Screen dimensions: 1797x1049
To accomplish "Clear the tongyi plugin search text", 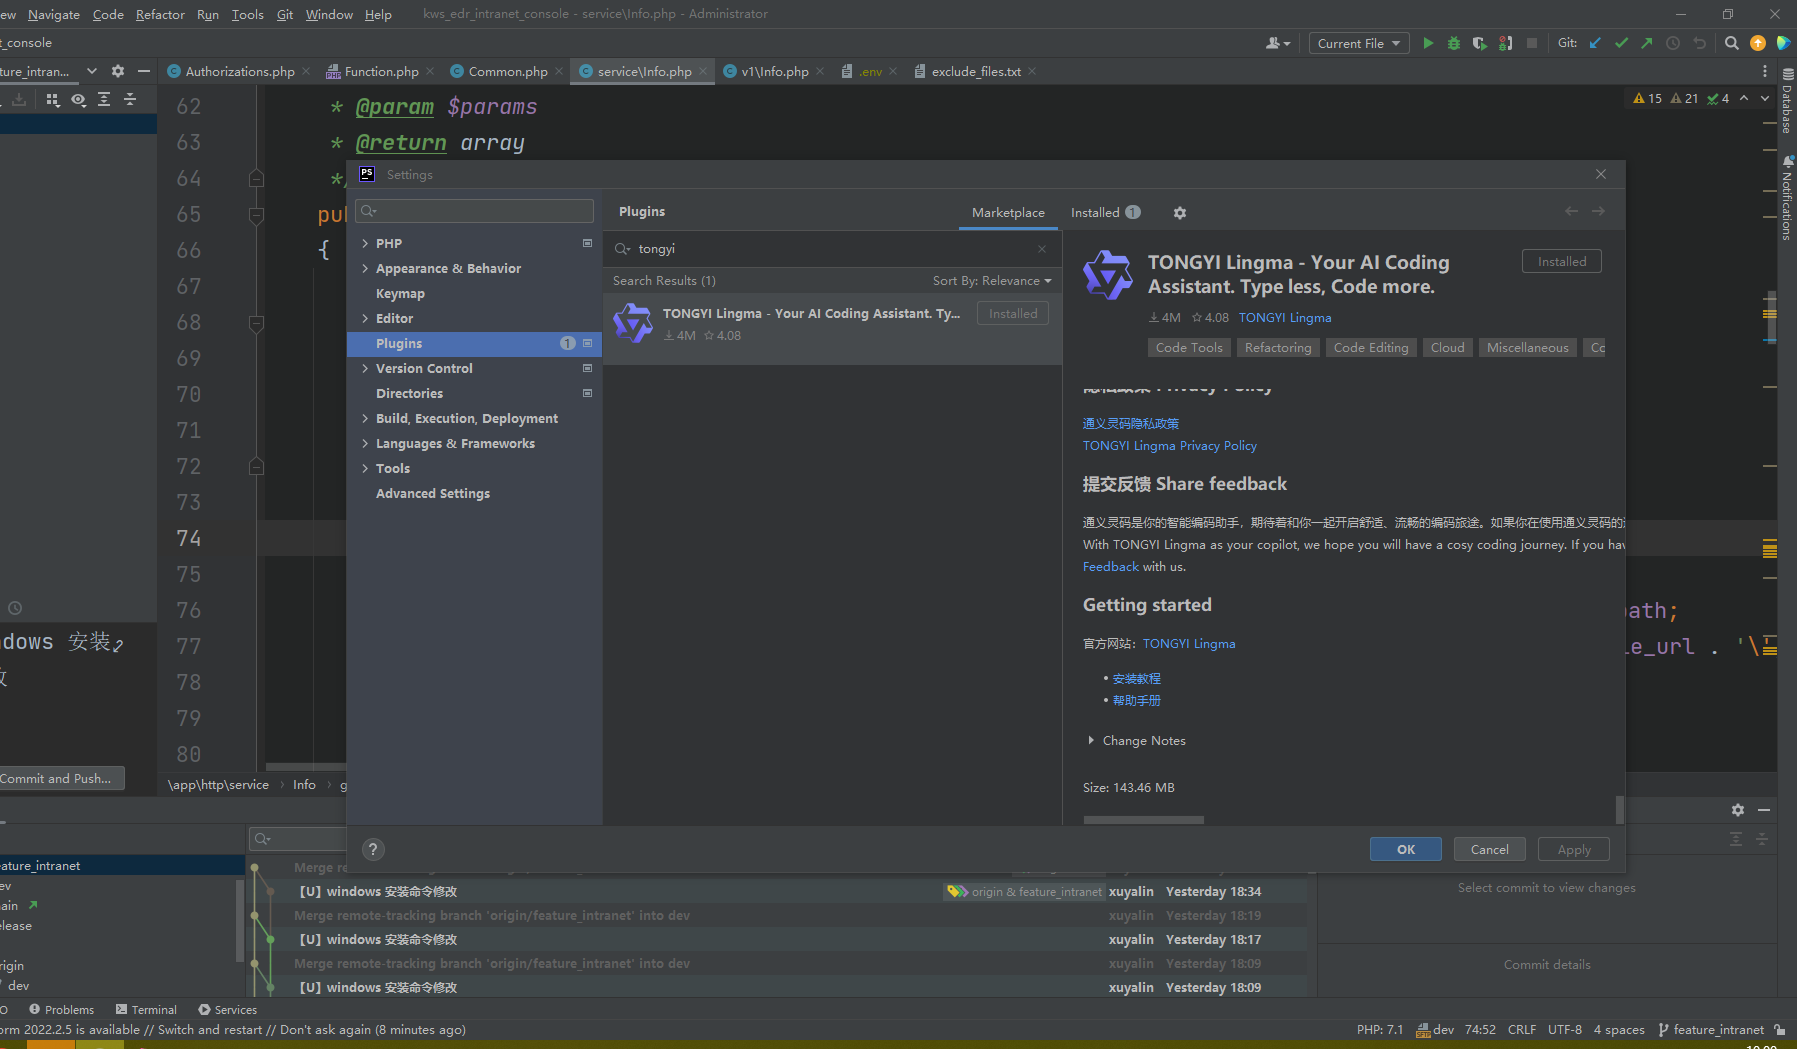I will click(x=1042, y=249).
